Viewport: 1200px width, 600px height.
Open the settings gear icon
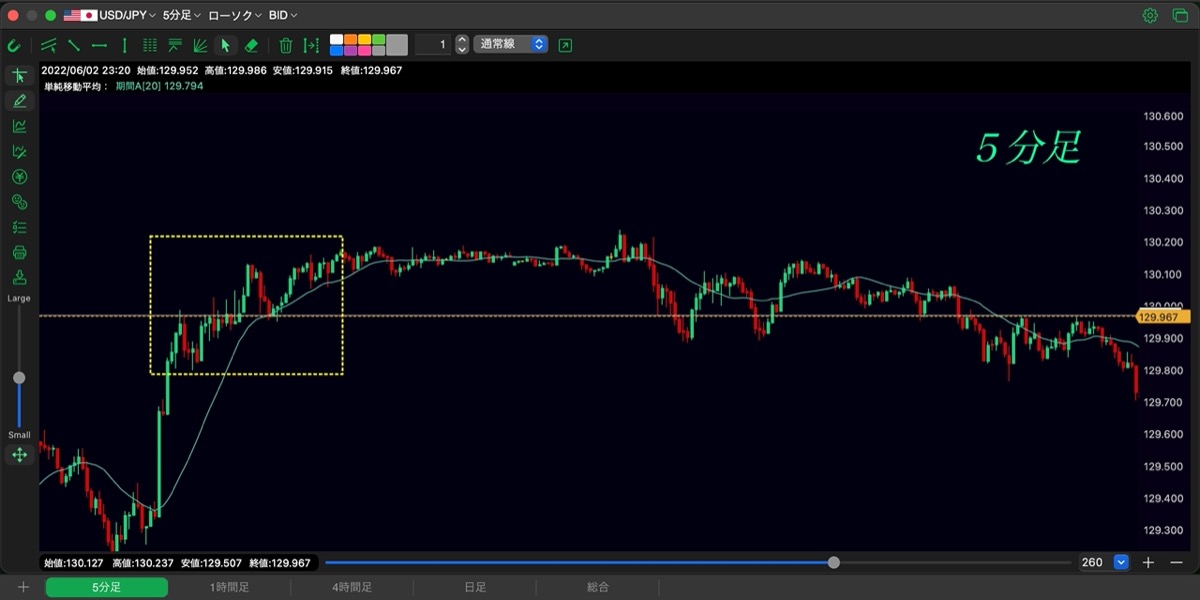(x=1150, y=15)
